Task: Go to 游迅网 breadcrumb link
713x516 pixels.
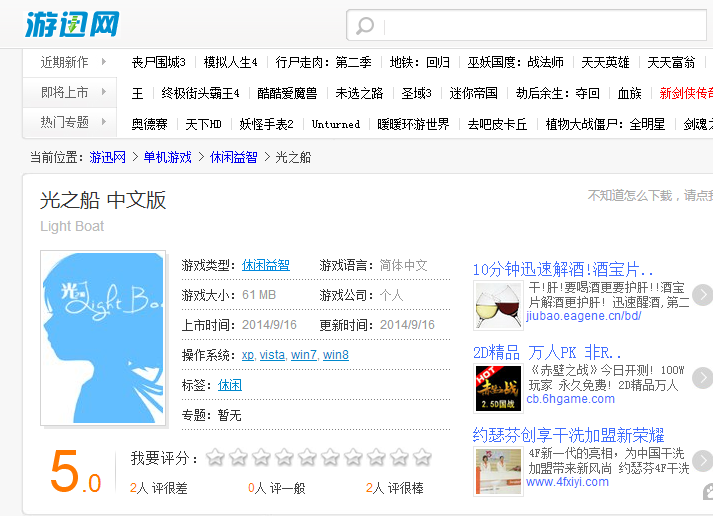Action: (107, 157)
